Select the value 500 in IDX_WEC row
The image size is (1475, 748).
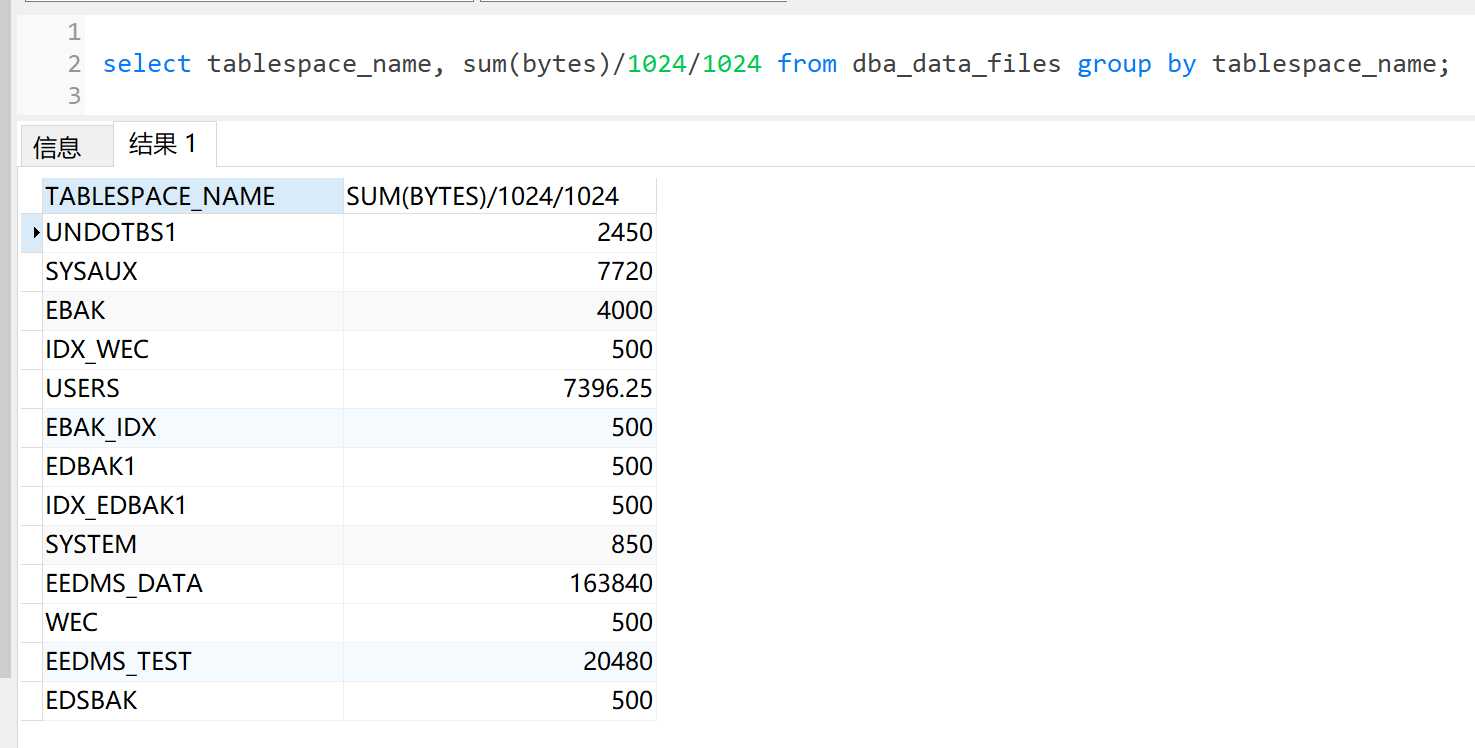500,350
